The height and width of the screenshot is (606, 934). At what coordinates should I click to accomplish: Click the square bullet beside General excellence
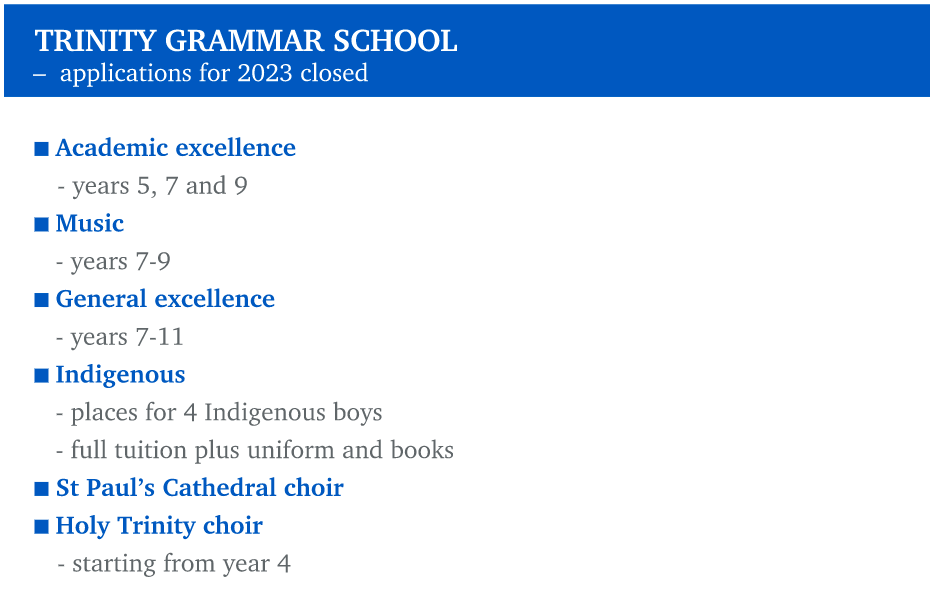[x=41, y=300]
